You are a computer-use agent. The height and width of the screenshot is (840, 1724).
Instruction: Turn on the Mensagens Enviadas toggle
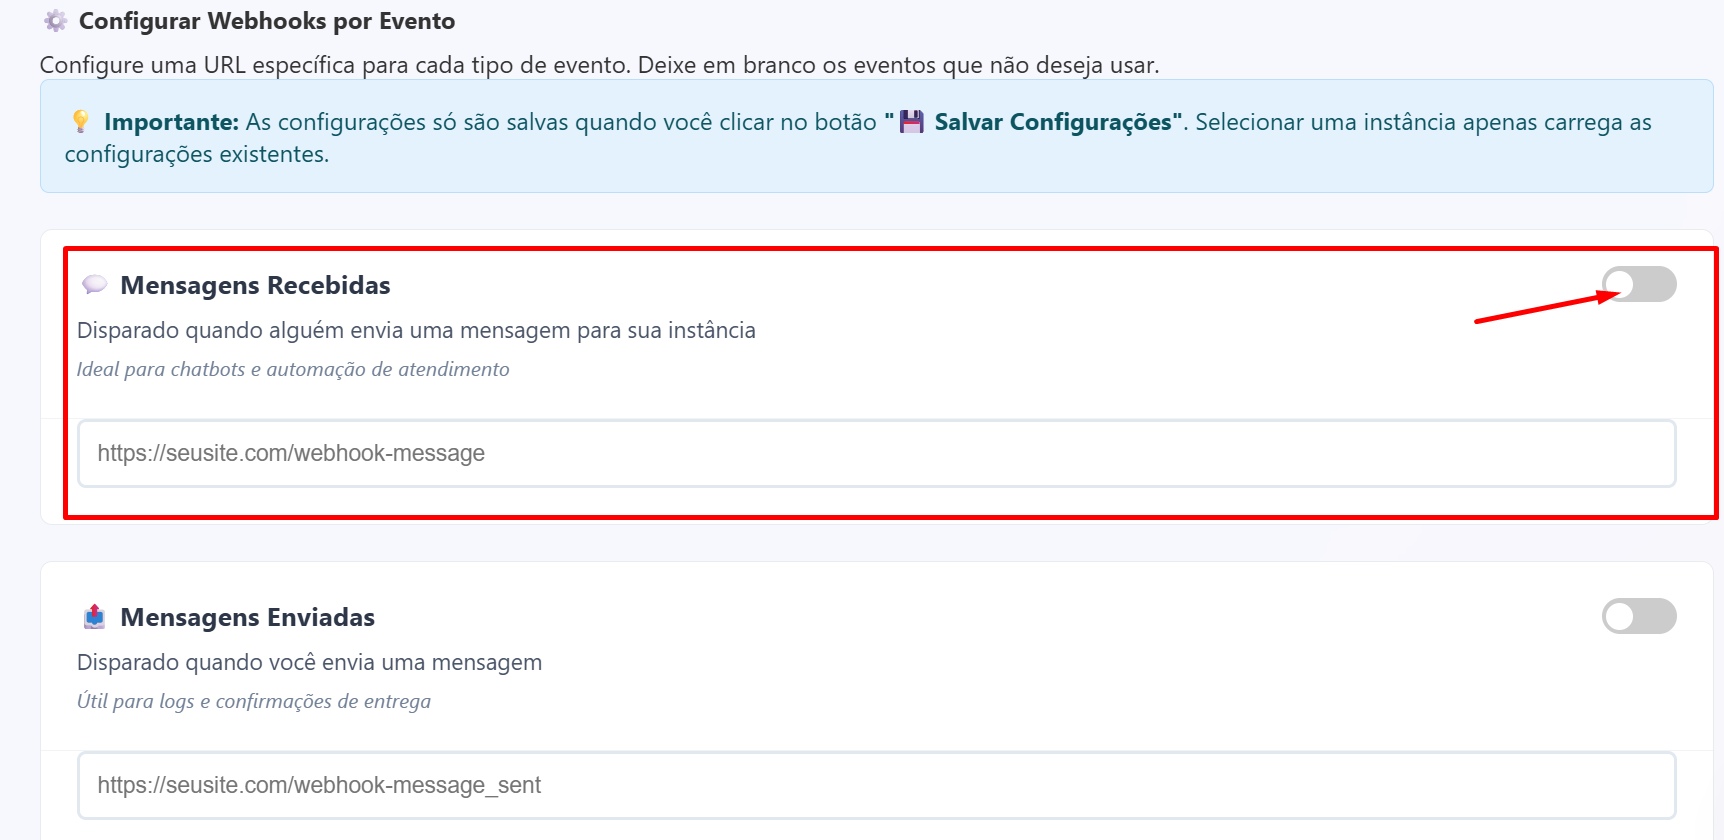pos(1638,616)
